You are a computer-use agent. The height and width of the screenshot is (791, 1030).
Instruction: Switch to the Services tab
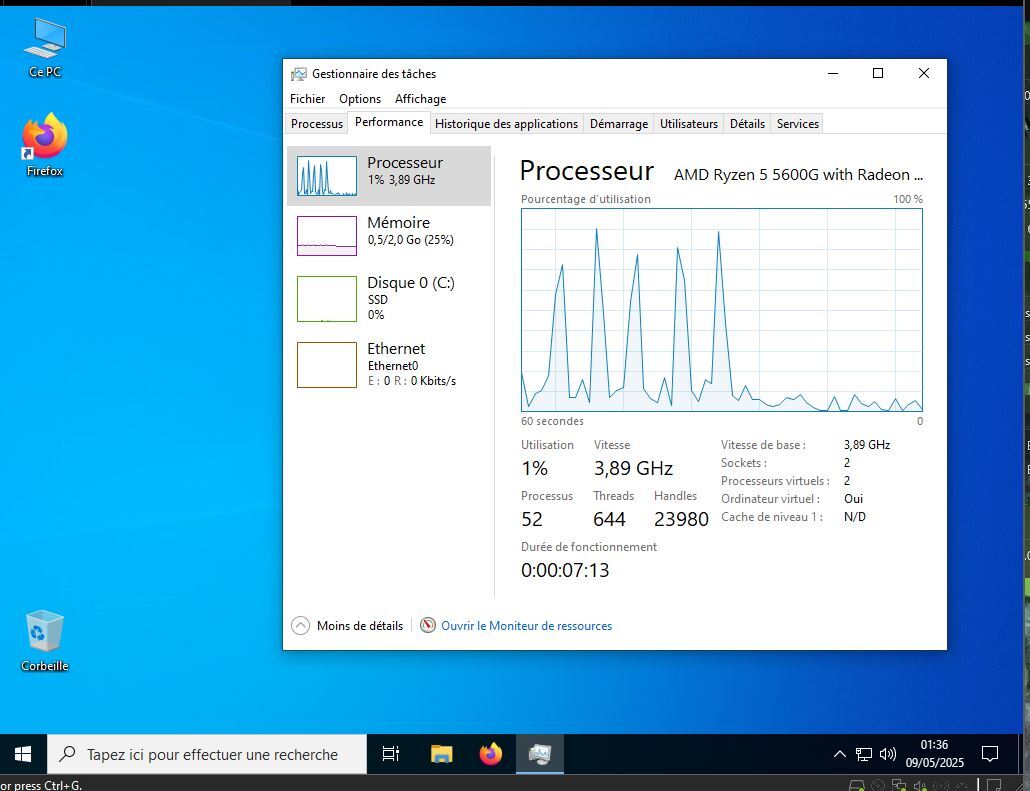(797, 124)
